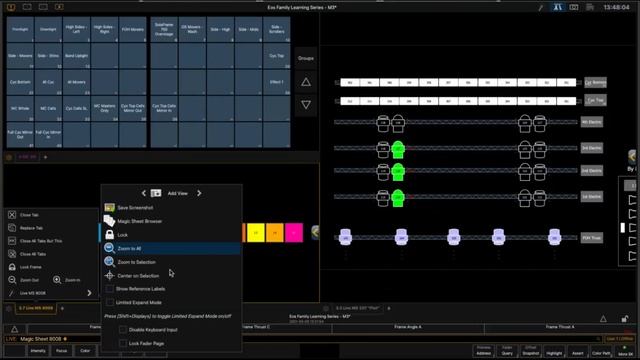Select the Live MS 8008 tab

36,308
